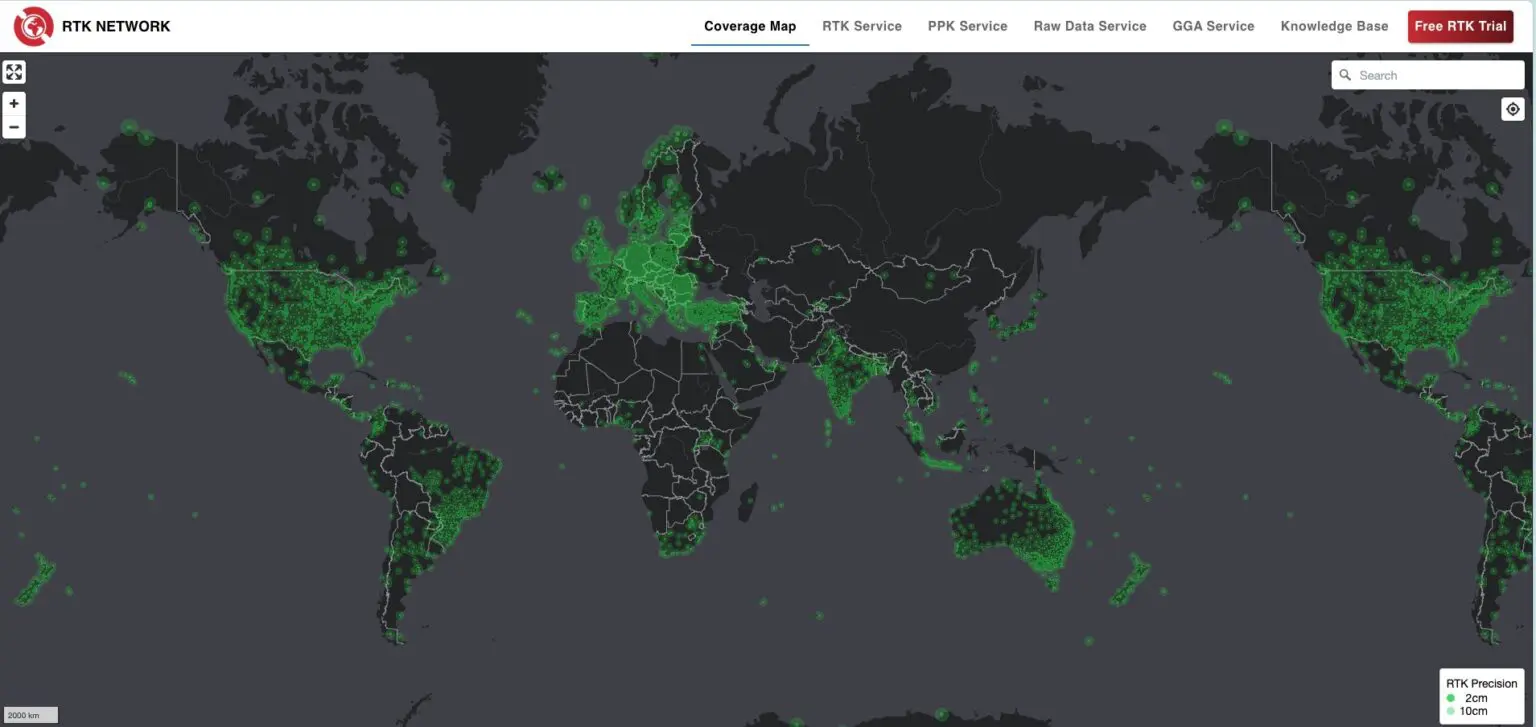Image resolution: width=1536 pixels, height=727 pixels.
Task: Navigate to Raw Data Service
Action: (1090, 26)
